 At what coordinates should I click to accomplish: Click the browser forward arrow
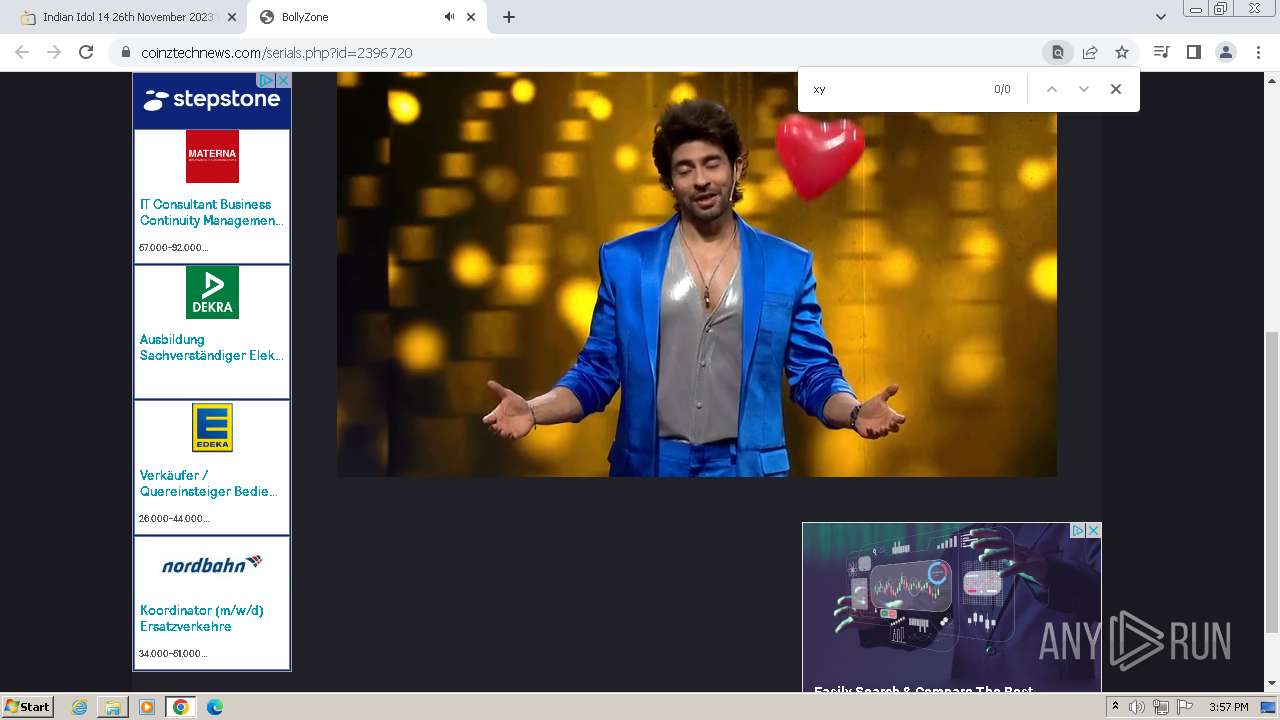(x=54, y=52)
